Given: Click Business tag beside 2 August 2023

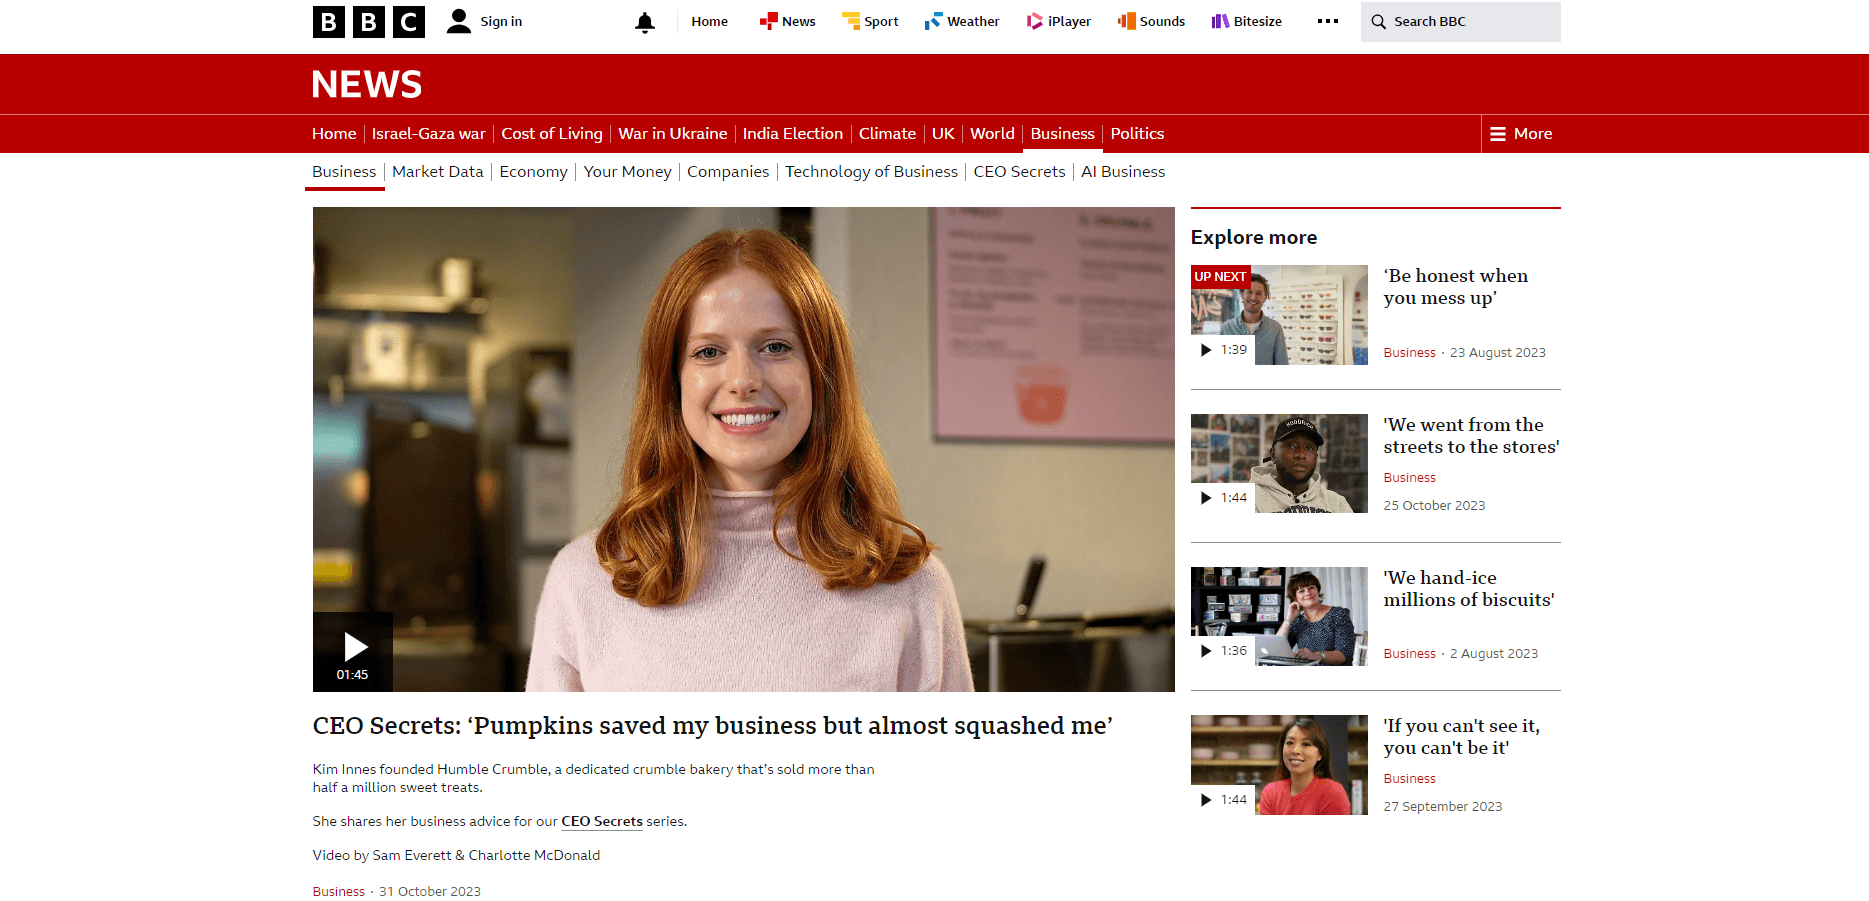Looking at the screenshot, I should 1409,654.
